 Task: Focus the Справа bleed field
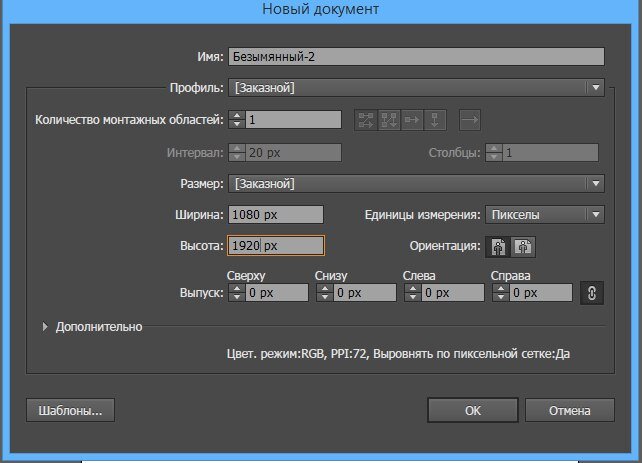coord(541,293)
